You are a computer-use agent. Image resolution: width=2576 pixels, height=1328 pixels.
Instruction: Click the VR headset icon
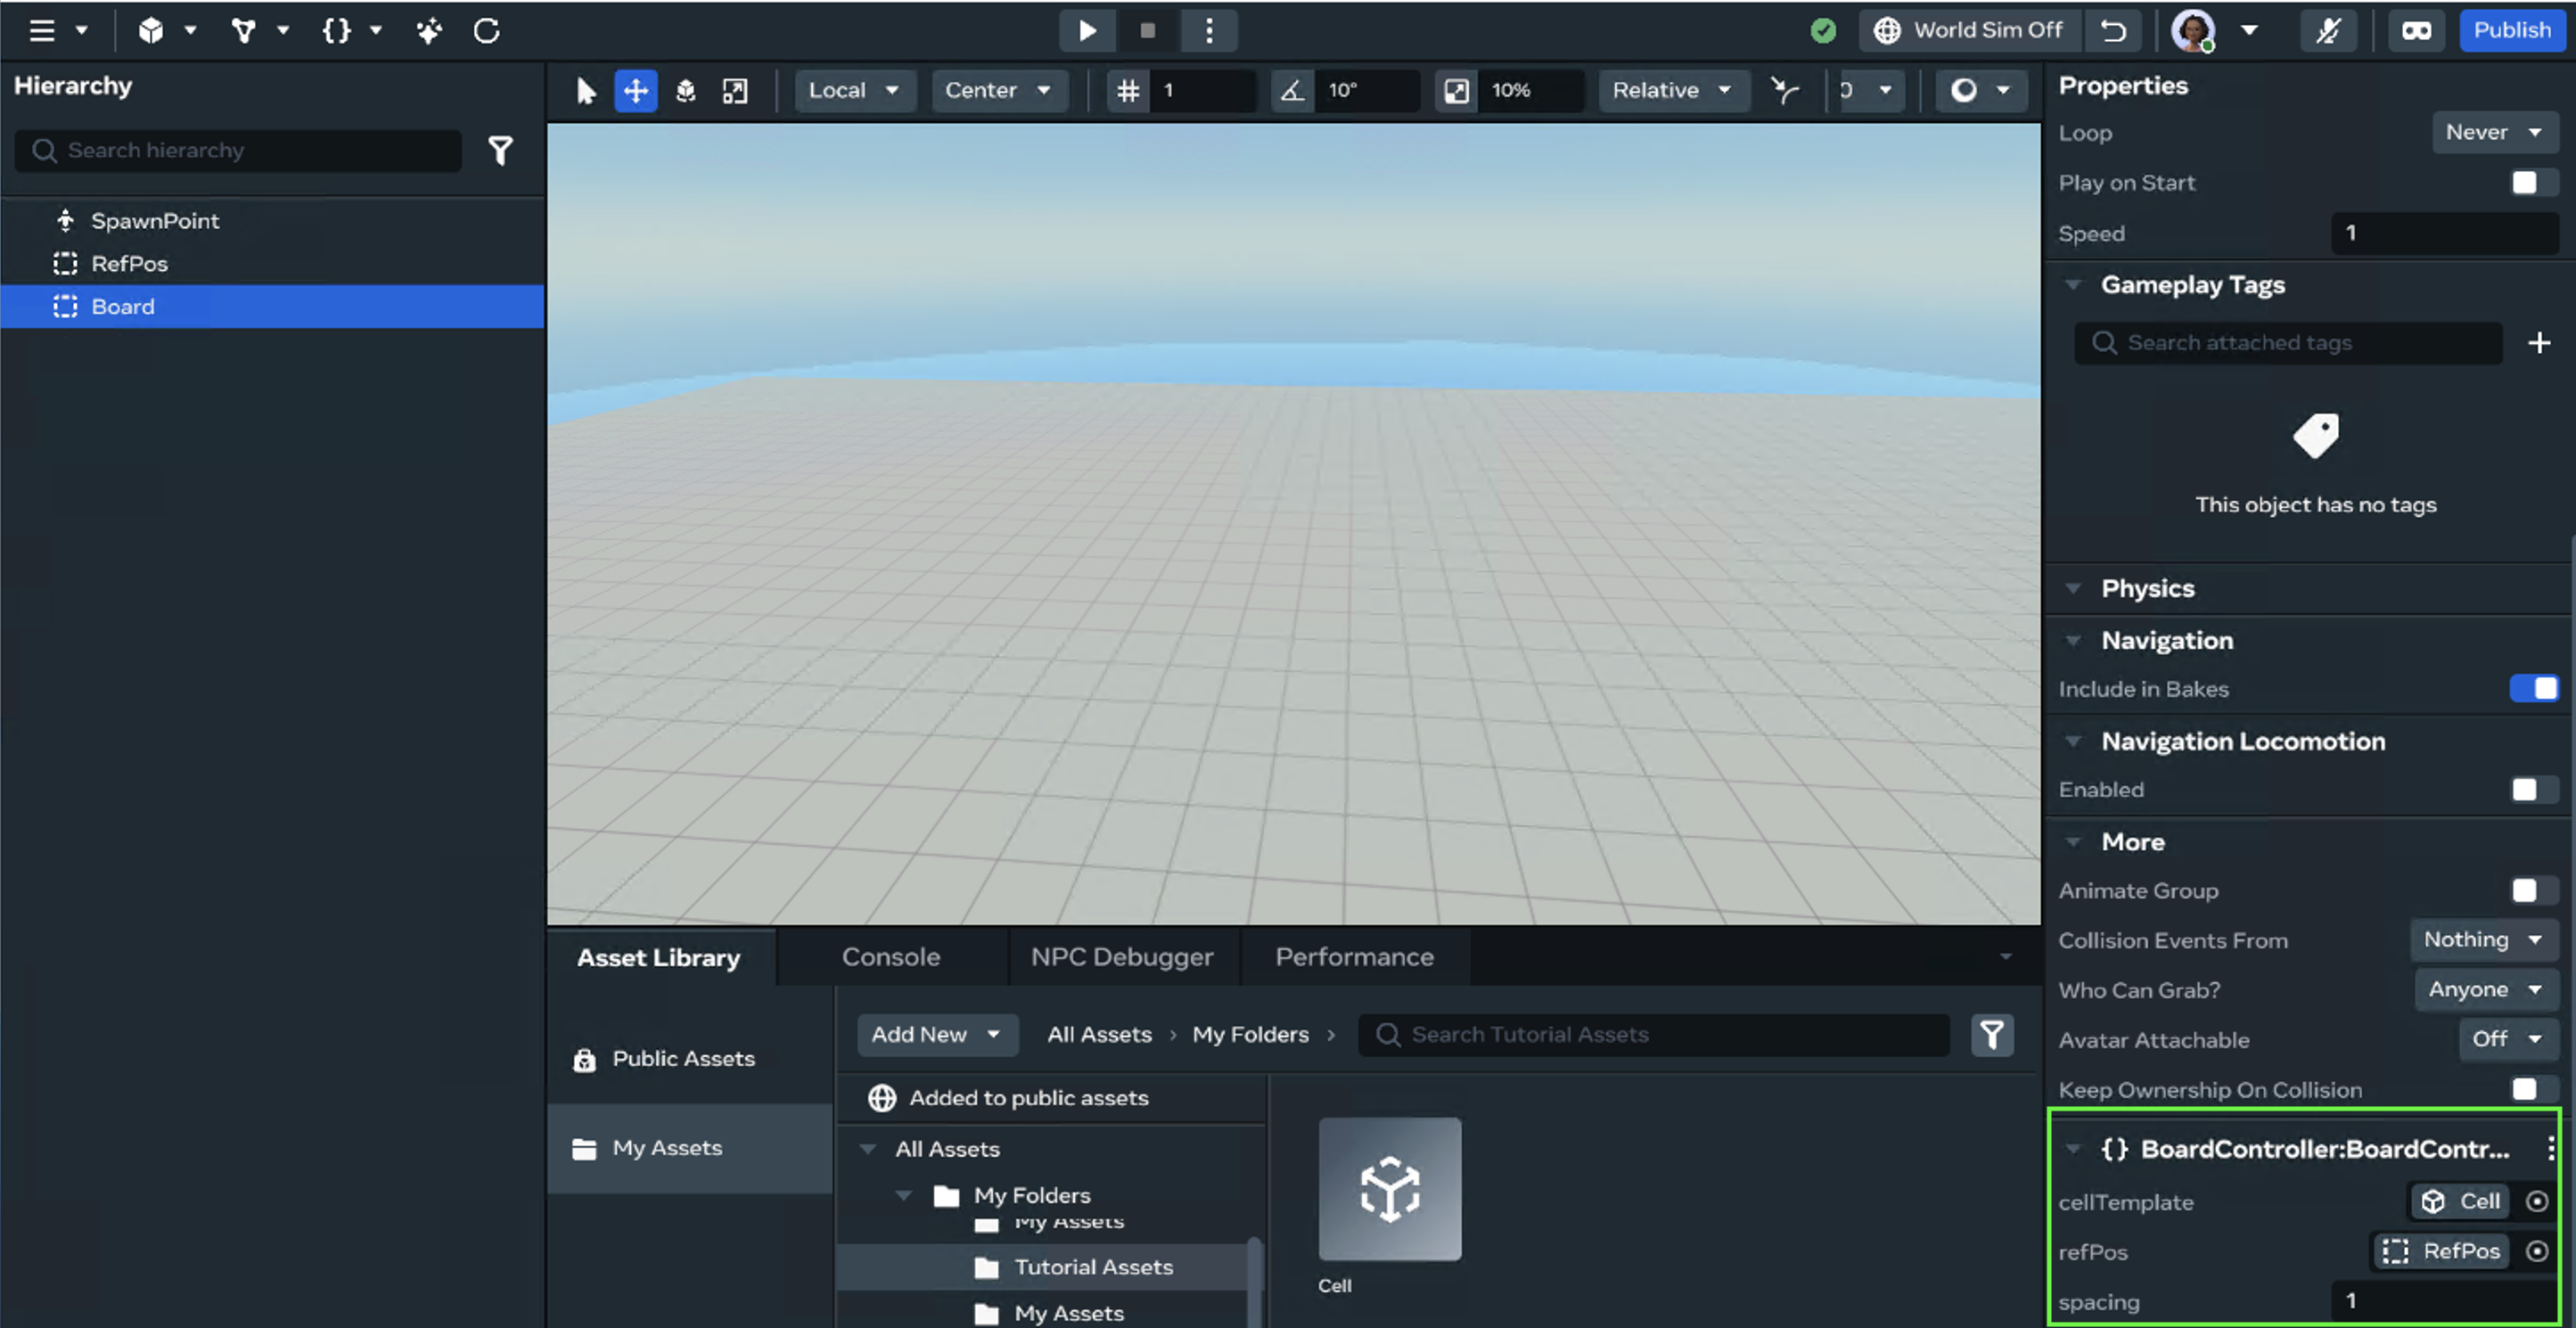pyautogui.click(x=2416, y=30)
